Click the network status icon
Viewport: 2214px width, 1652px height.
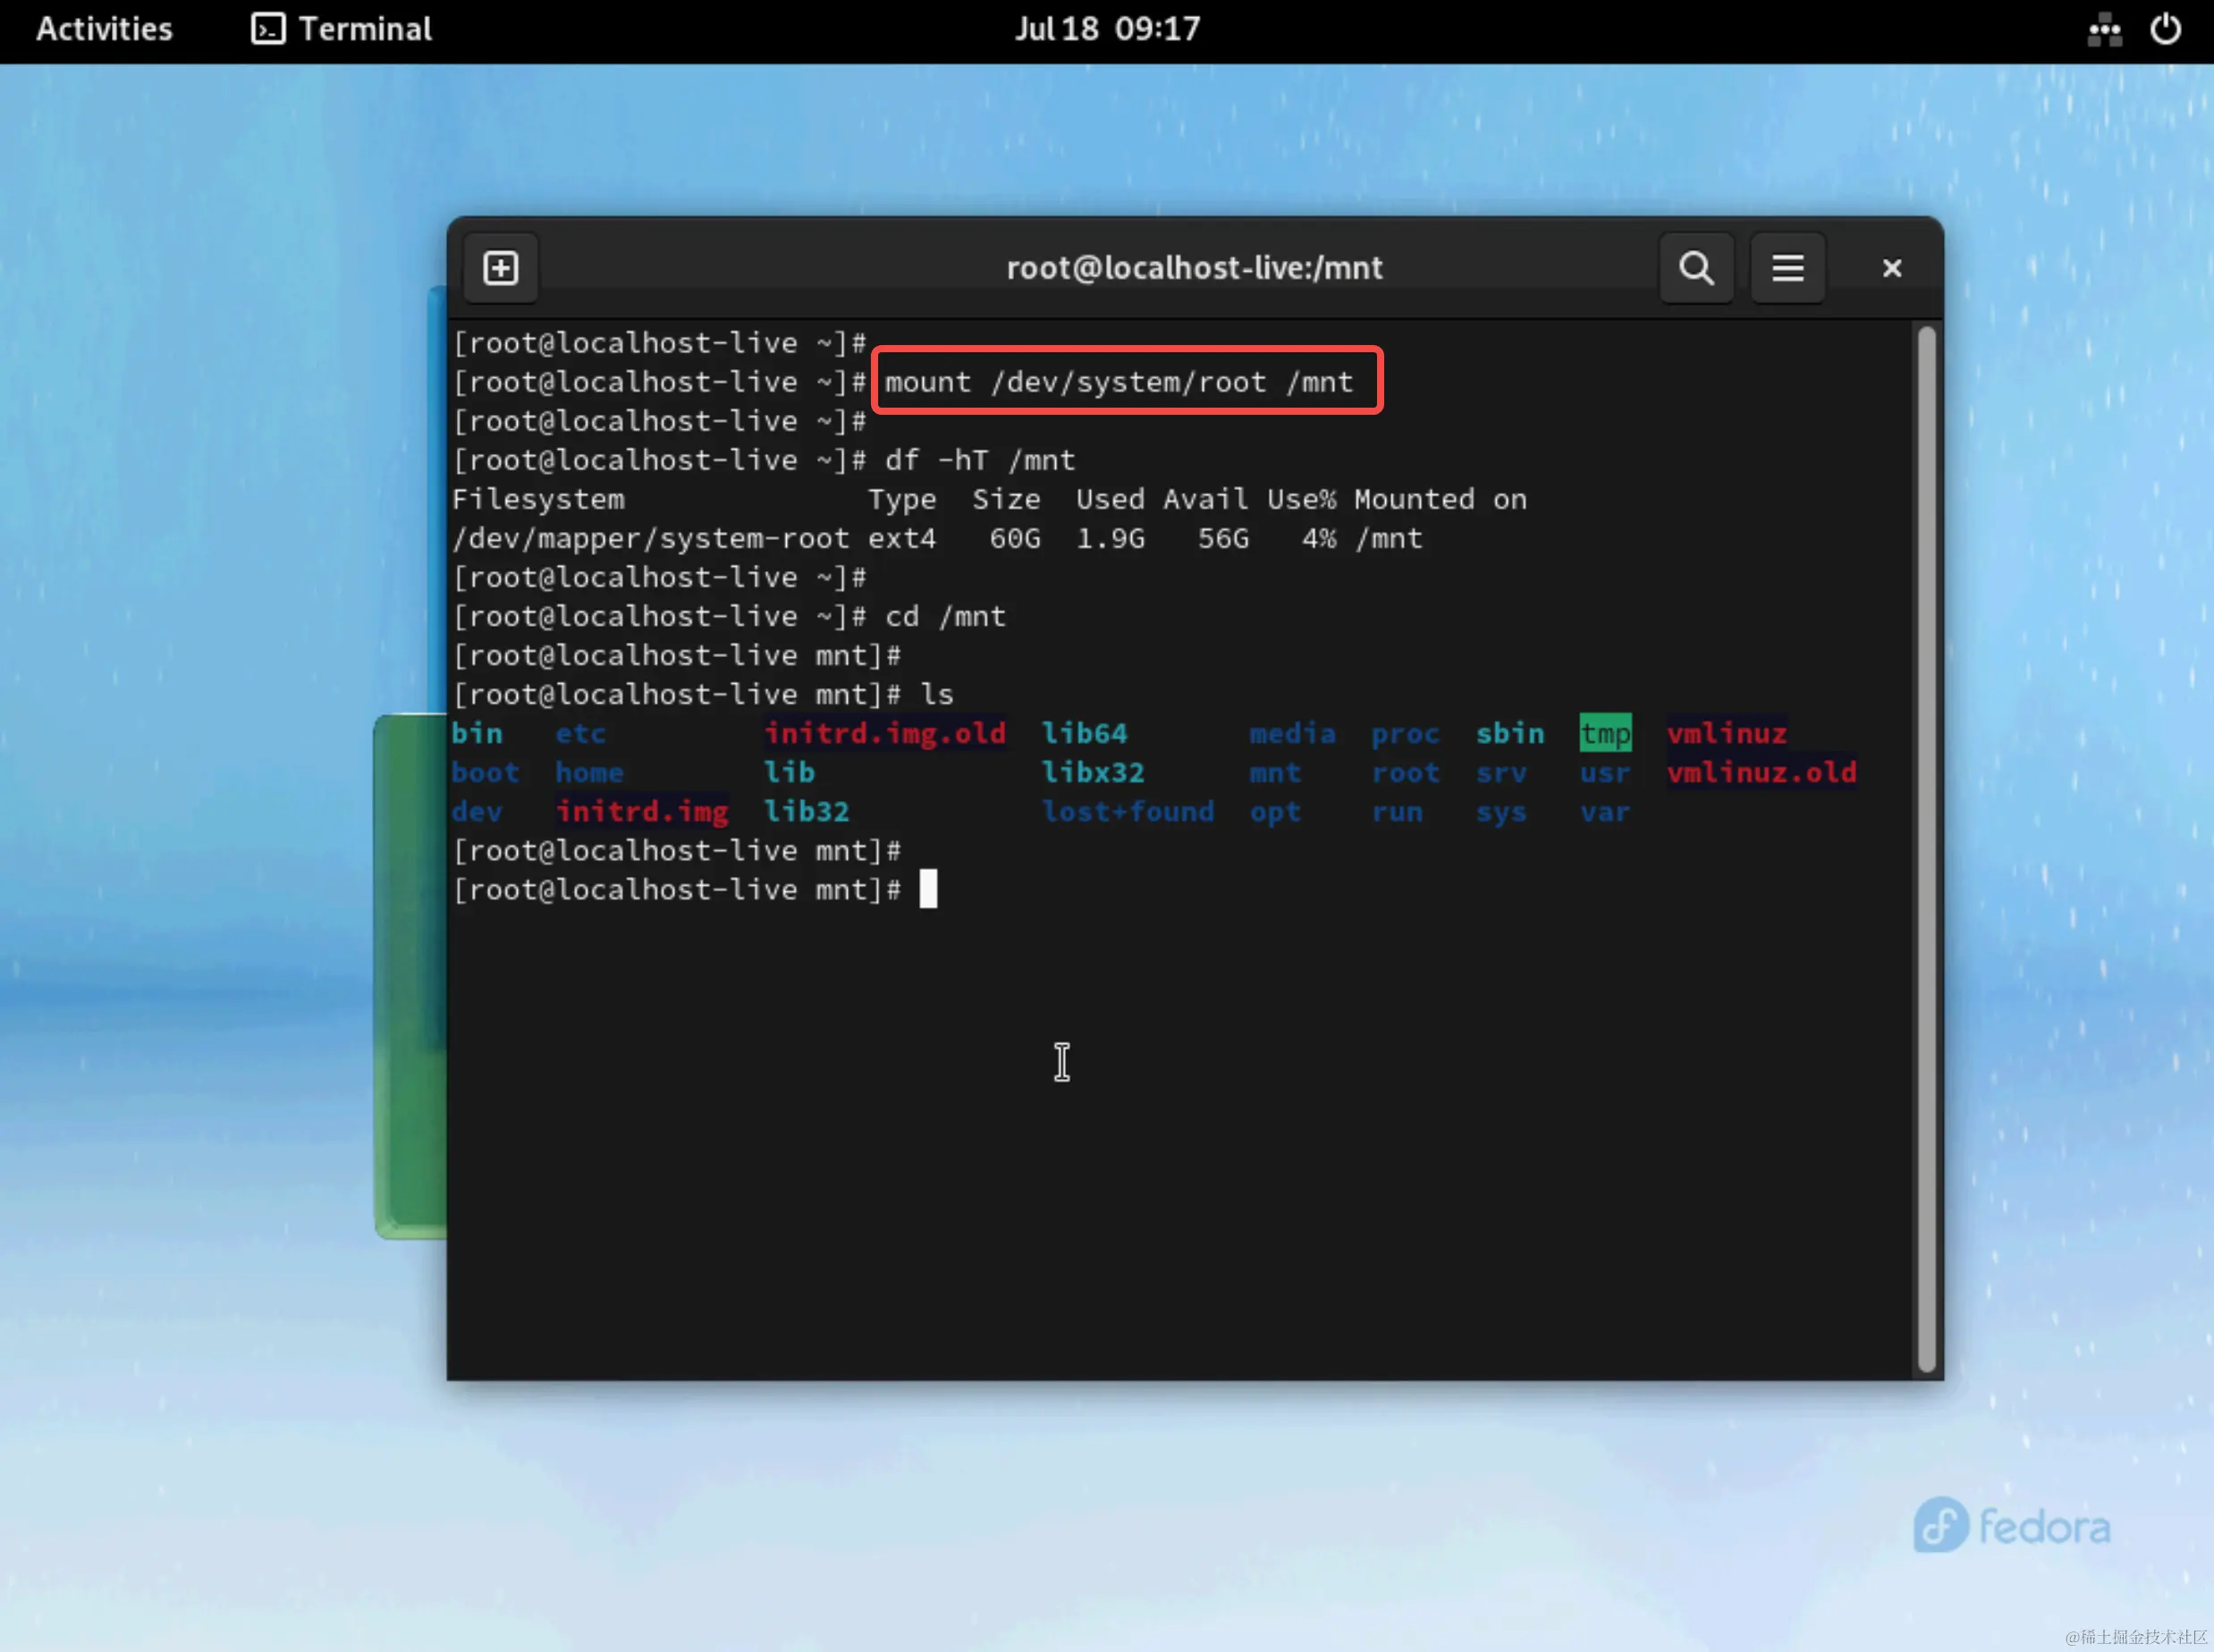coord(2104,29)
